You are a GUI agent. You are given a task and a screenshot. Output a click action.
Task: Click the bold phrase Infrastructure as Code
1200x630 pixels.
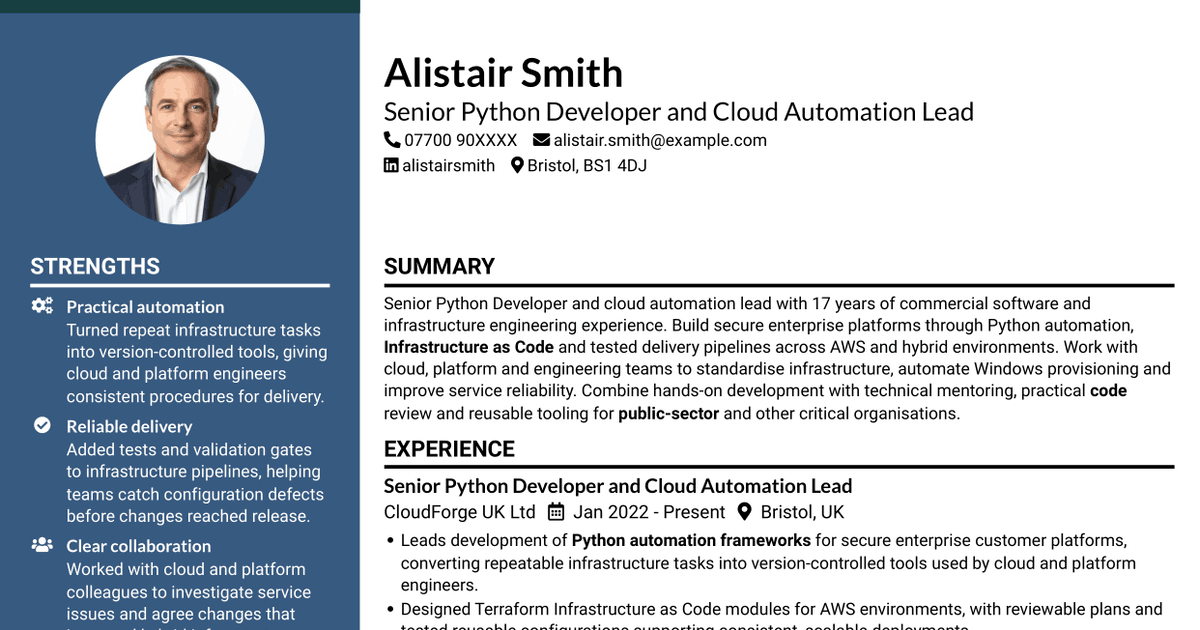click(469, 347)
